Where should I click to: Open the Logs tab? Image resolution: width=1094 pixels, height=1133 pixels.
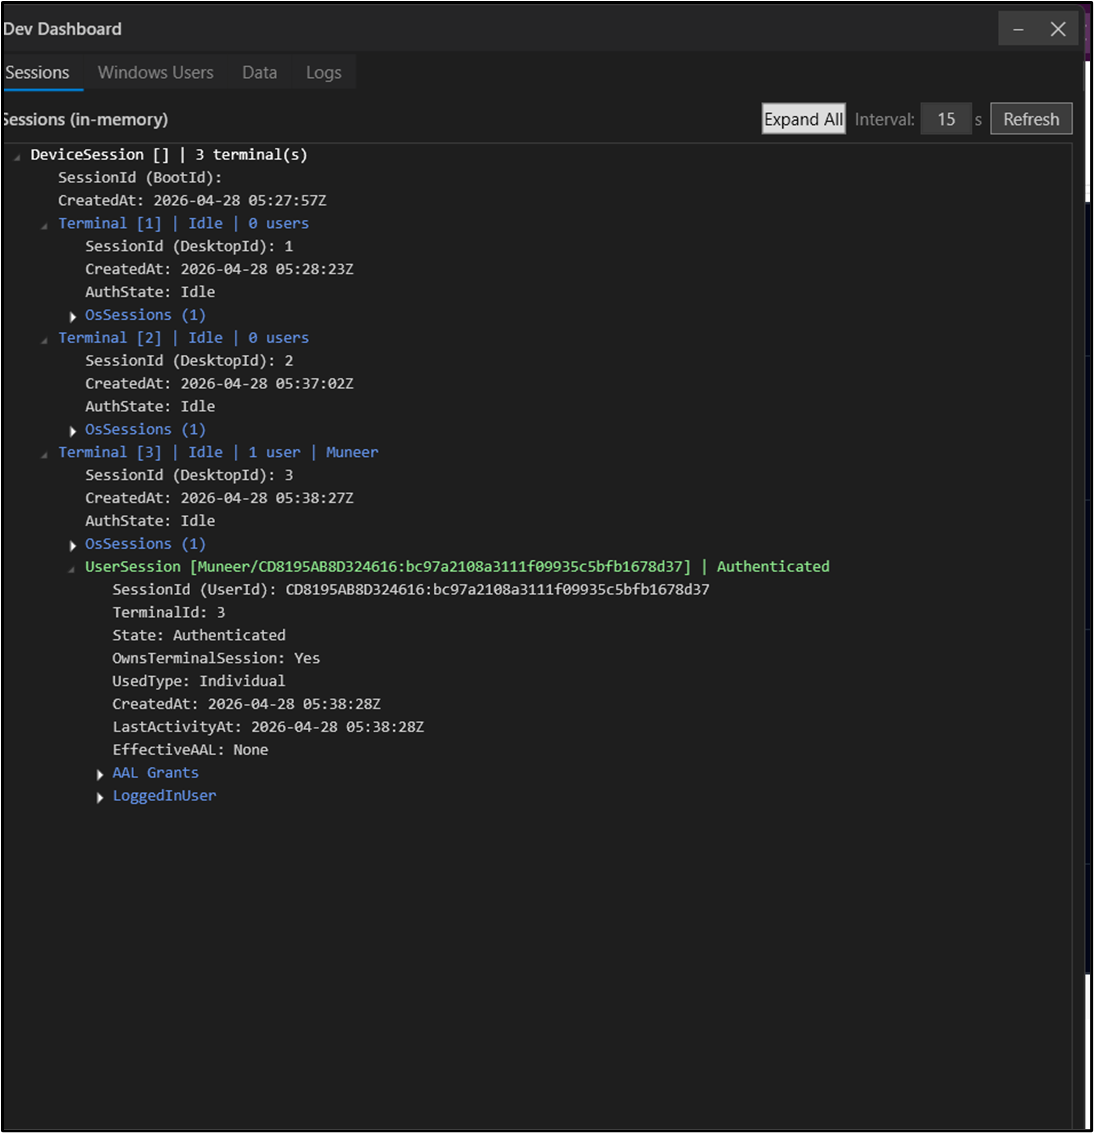323,73
